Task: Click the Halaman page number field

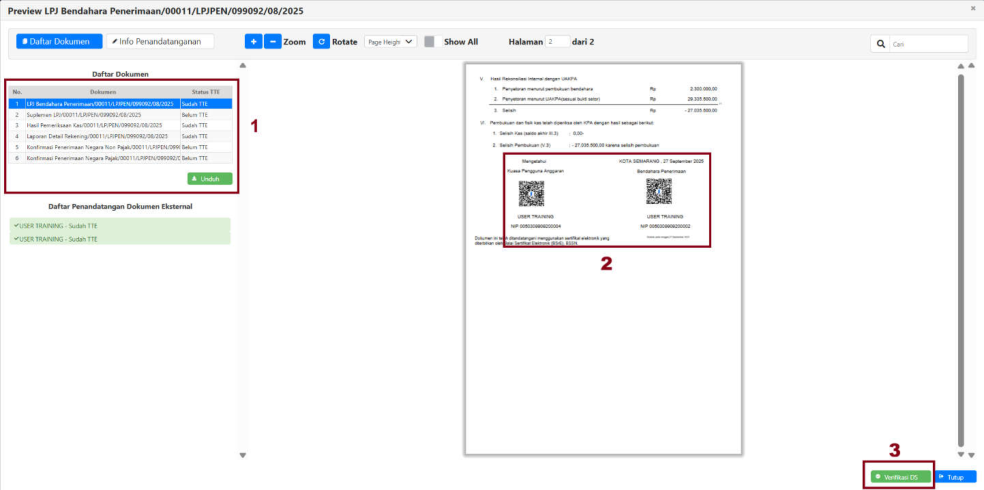Action: [x=558, y=42]
